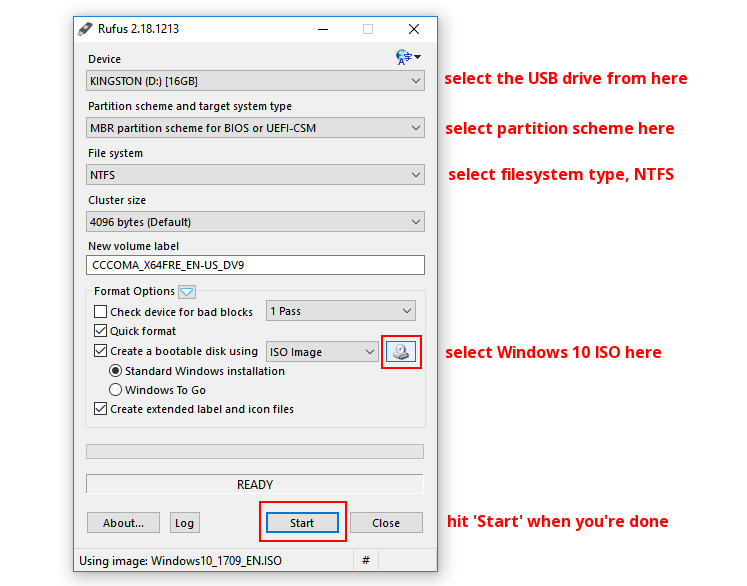This screenshot has height=586, width=747.
Task: Click the Start button
Action: coord(302,523)
